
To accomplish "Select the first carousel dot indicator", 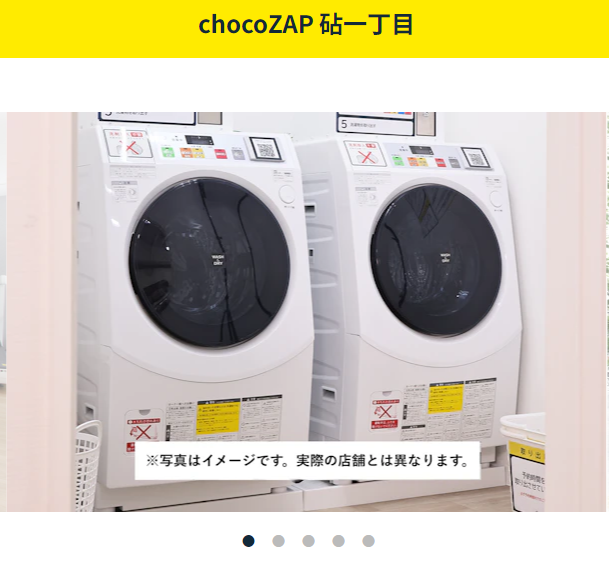I will pos(249,541).
